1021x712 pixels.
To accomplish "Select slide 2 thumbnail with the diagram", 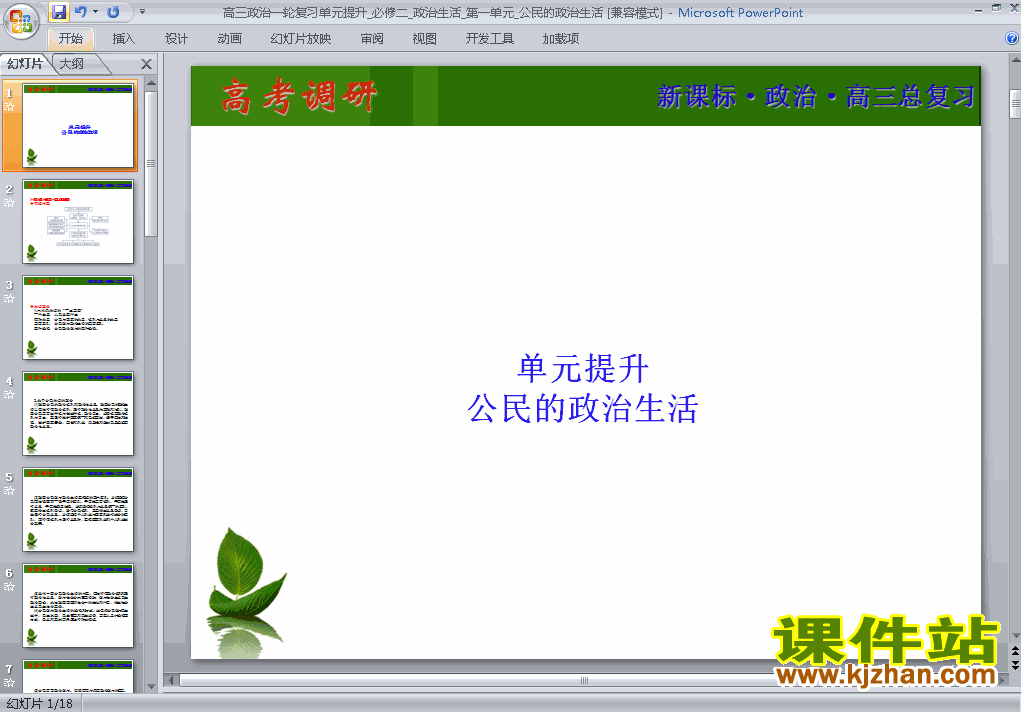I will point(78,221).
